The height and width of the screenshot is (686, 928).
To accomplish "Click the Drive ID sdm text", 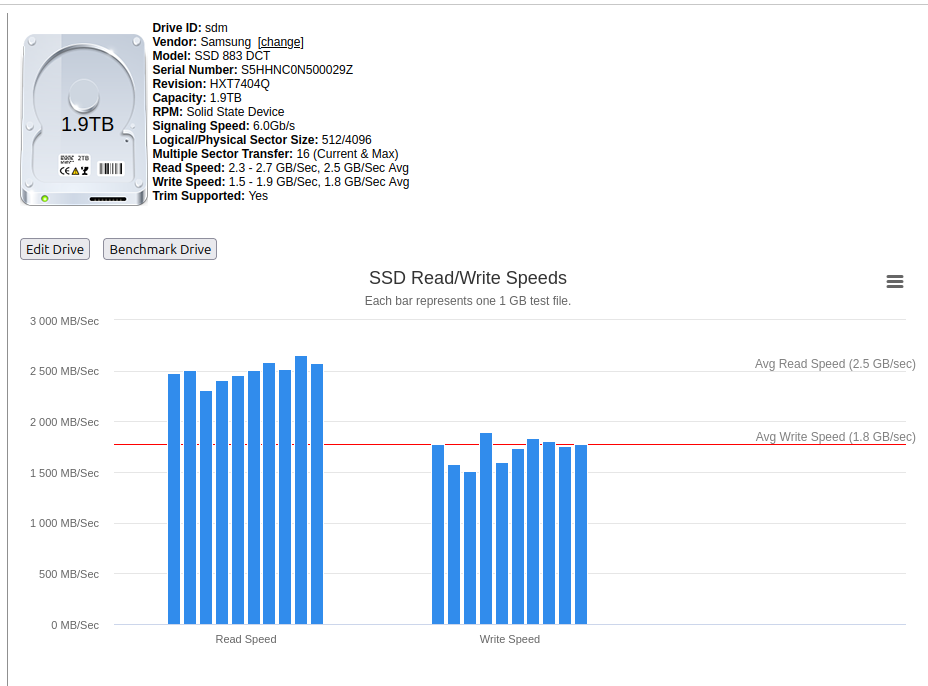I will point(190,28).
